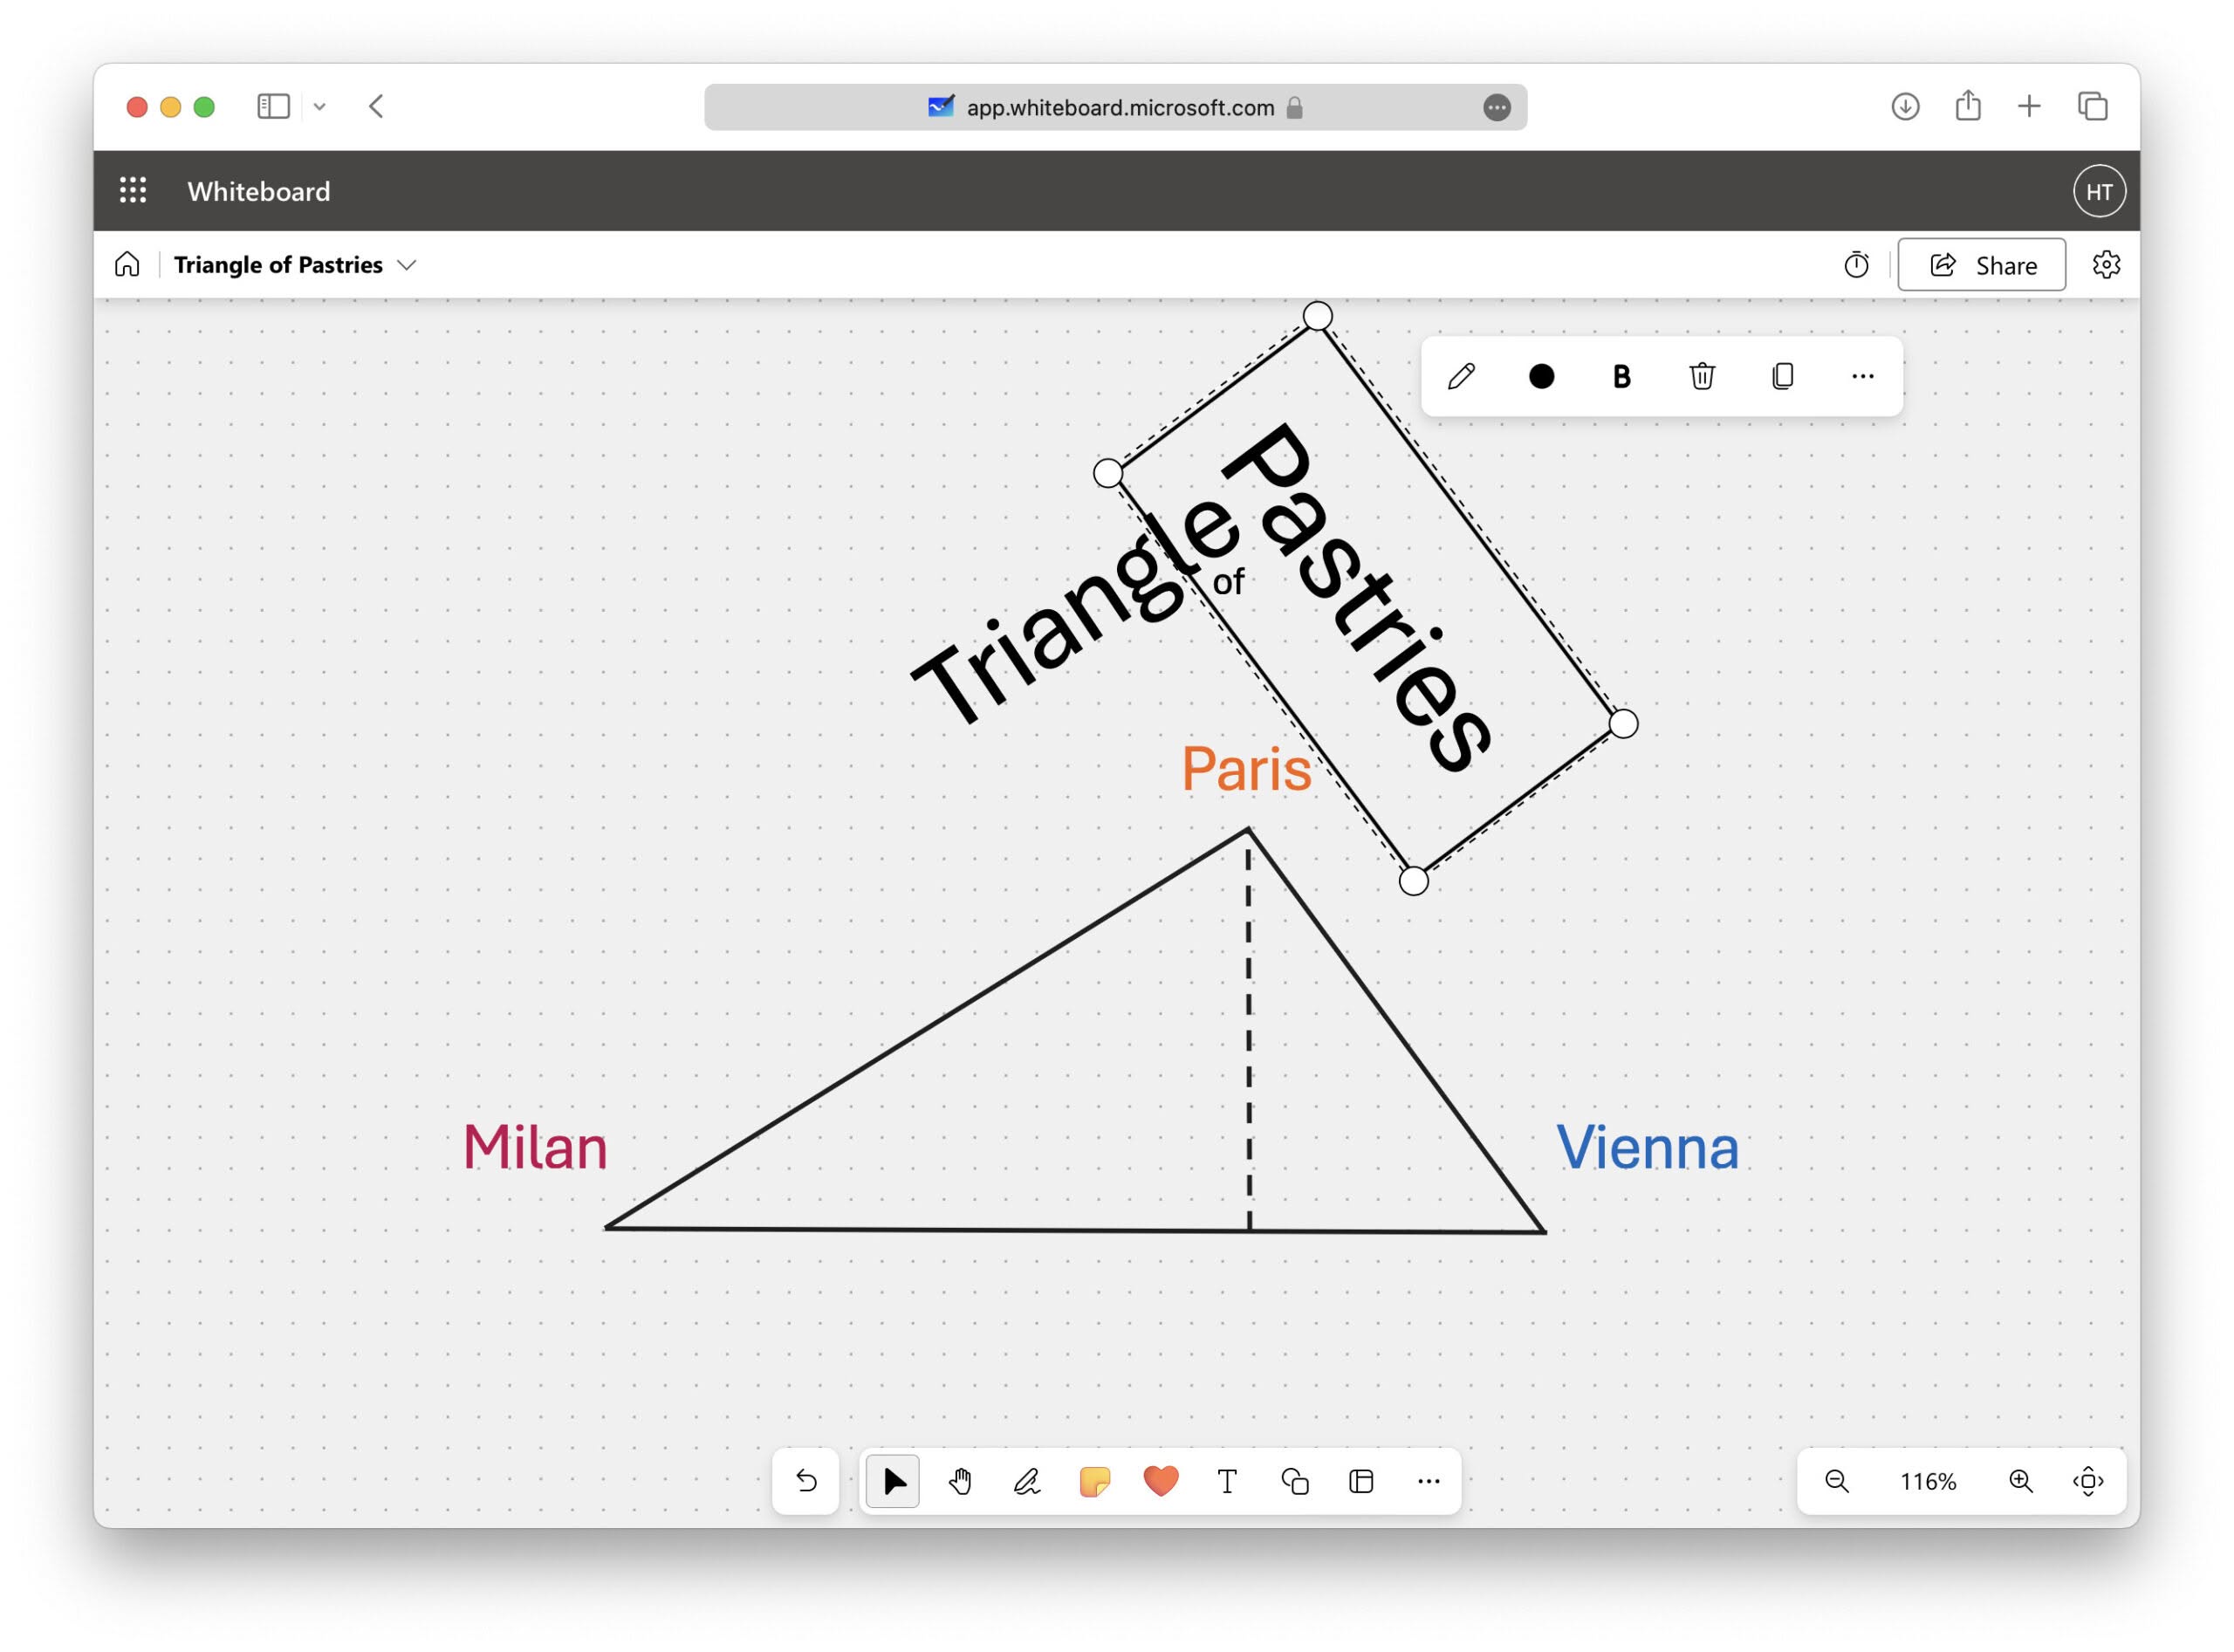Choose the Select pointer tool
Viewport: 2234px width, 1652px height.
click(893, 1480)
